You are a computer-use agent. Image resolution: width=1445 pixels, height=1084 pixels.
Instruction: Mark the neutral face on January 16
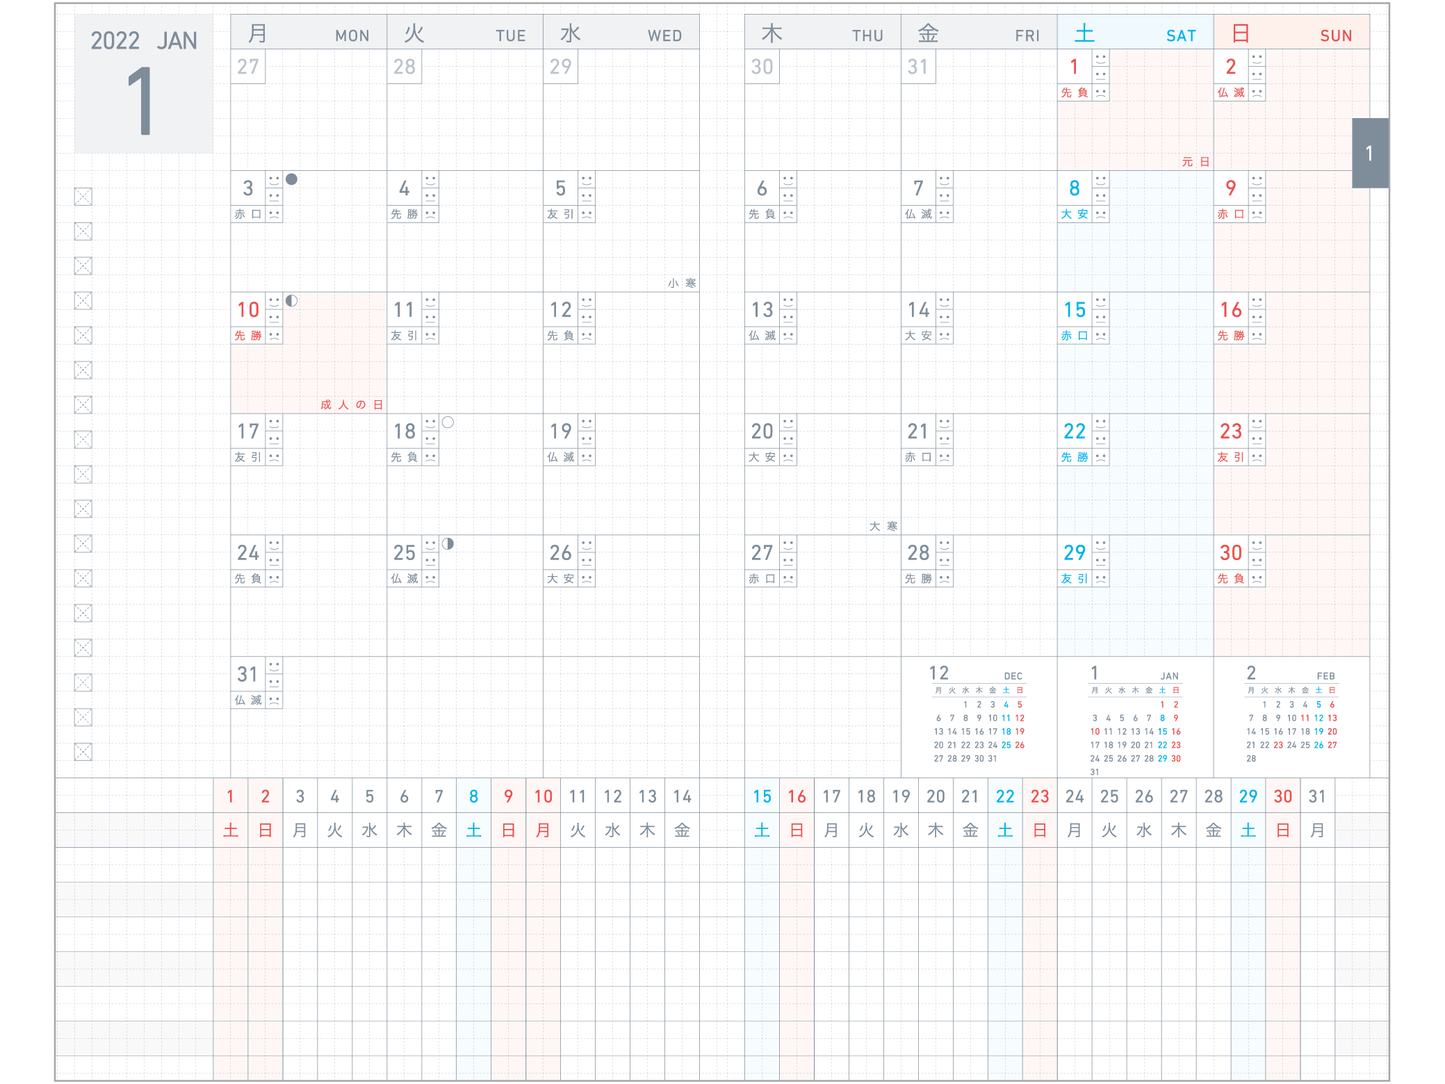[1257, 318]
